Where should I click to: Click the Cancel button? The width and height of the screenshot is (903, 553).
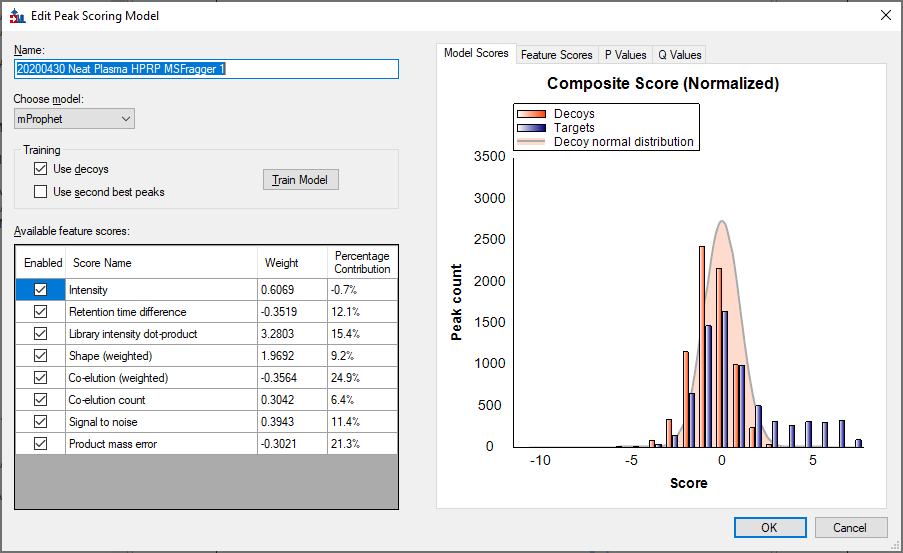click(850, 527)
